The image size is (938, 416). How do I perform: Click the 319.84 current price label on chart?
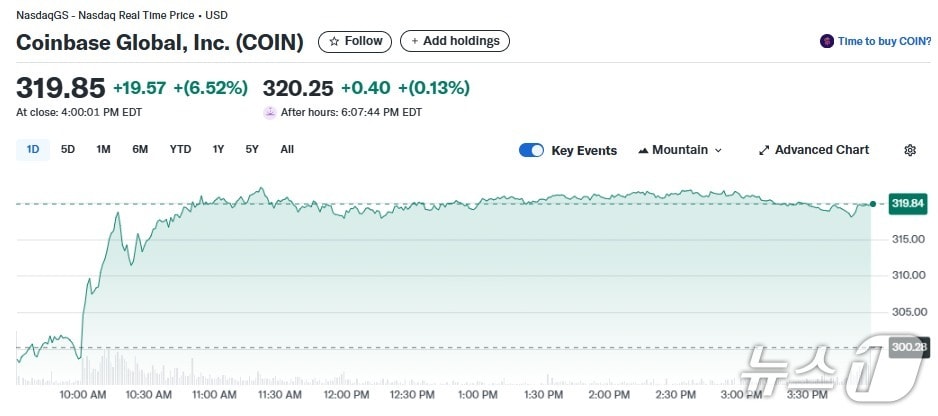pyautogui.click(x=907, y=204)
